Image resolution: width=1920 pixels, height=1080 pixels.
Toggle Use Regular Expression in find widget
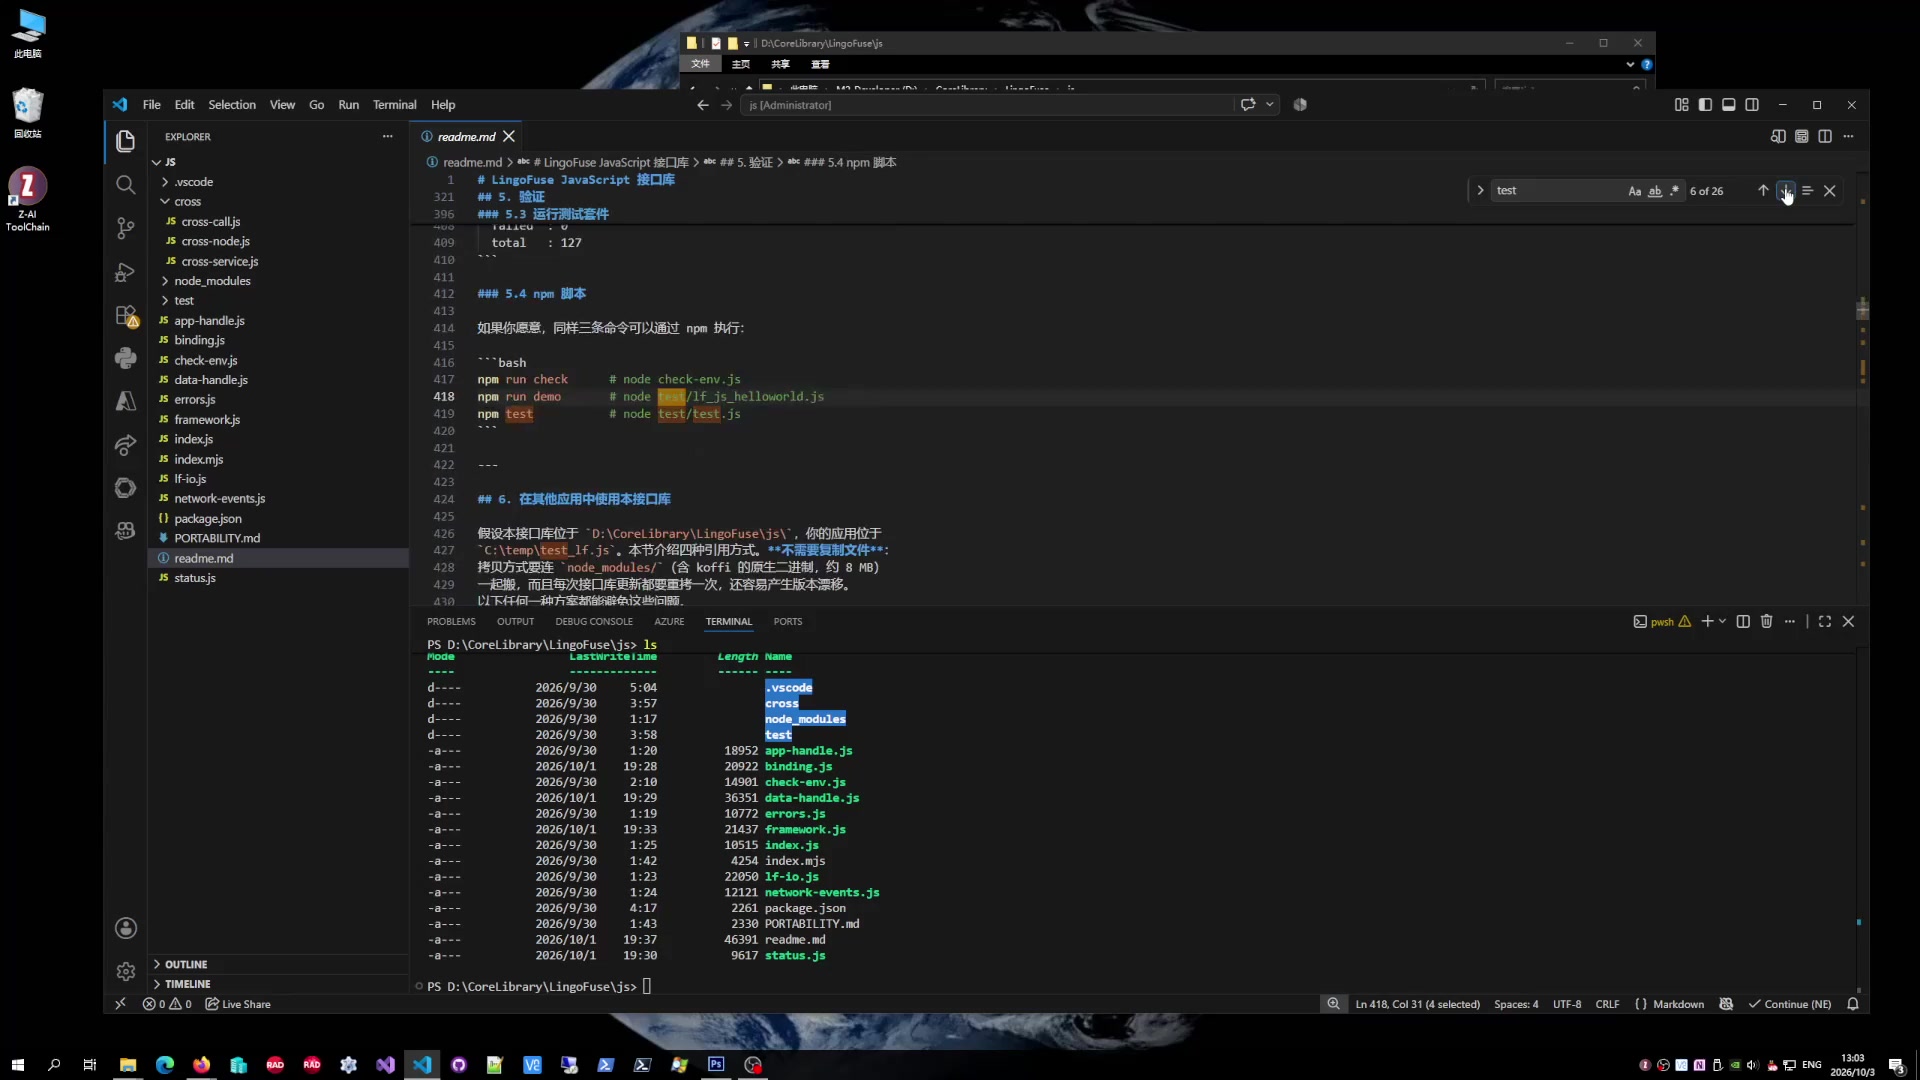coord(1675,191)
